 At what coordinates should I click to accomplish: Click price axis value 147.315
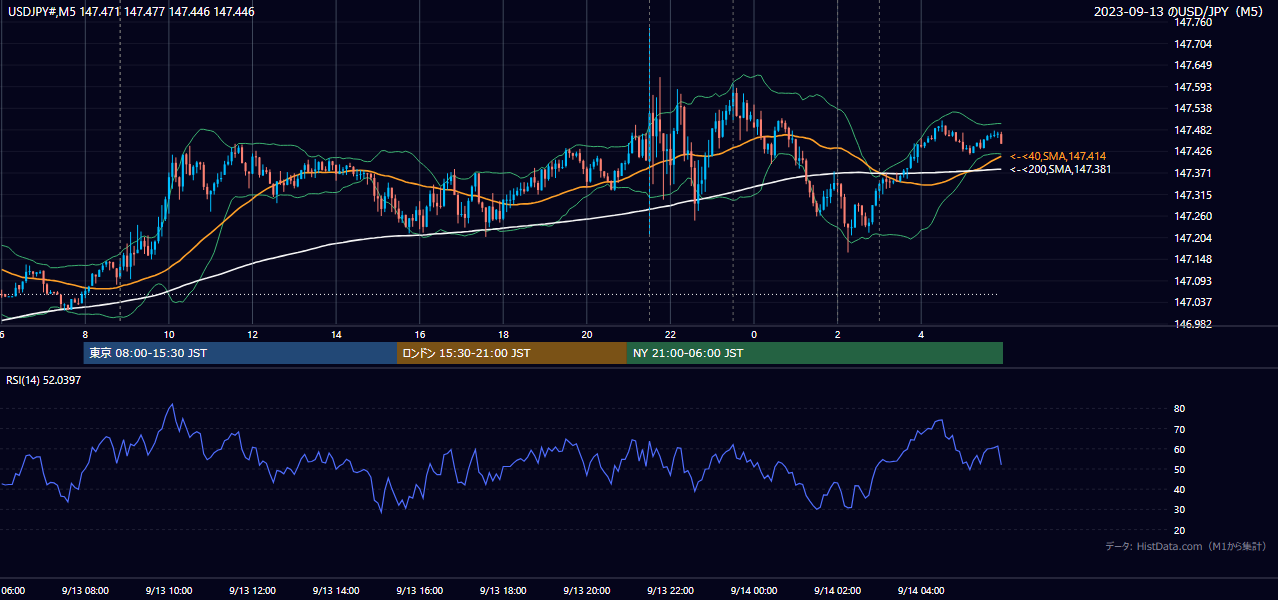tap(1193, 195)
